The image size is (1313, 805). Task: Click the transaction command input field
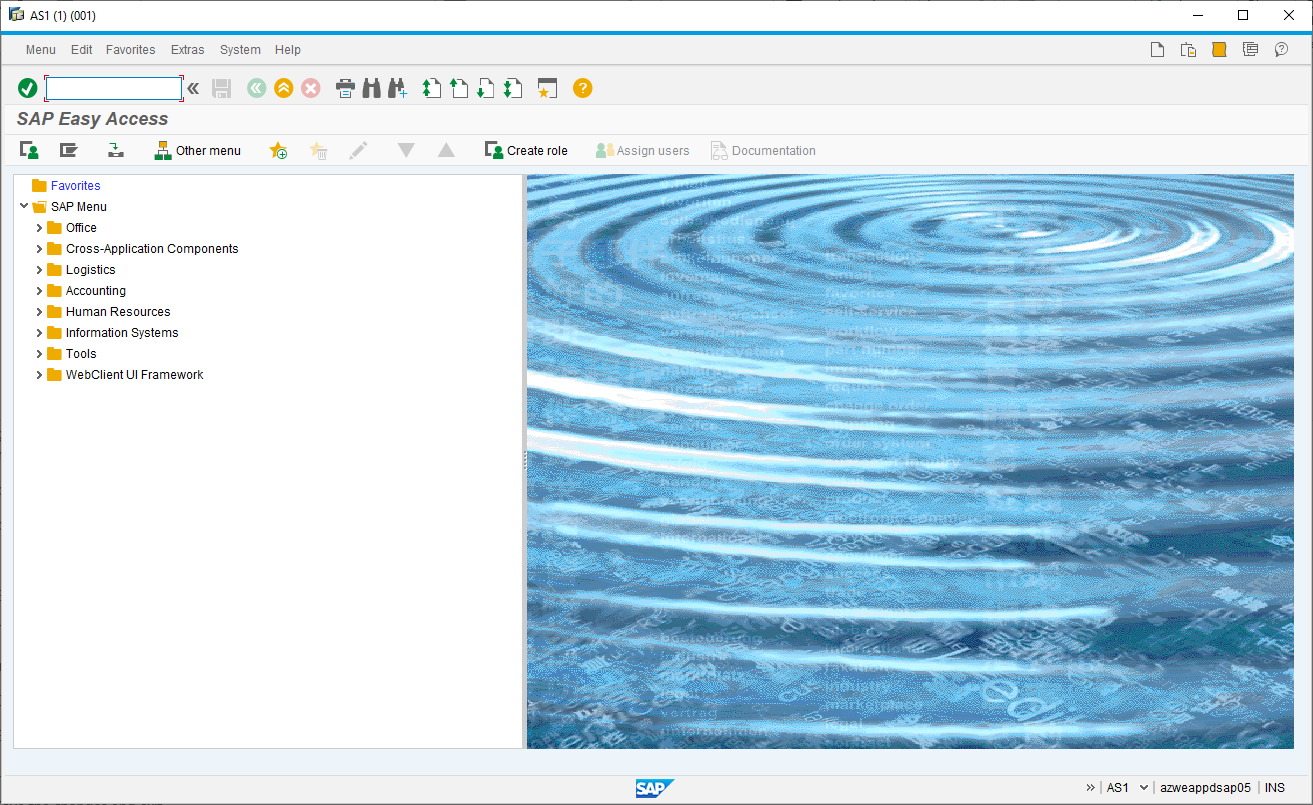pos(113,89)
